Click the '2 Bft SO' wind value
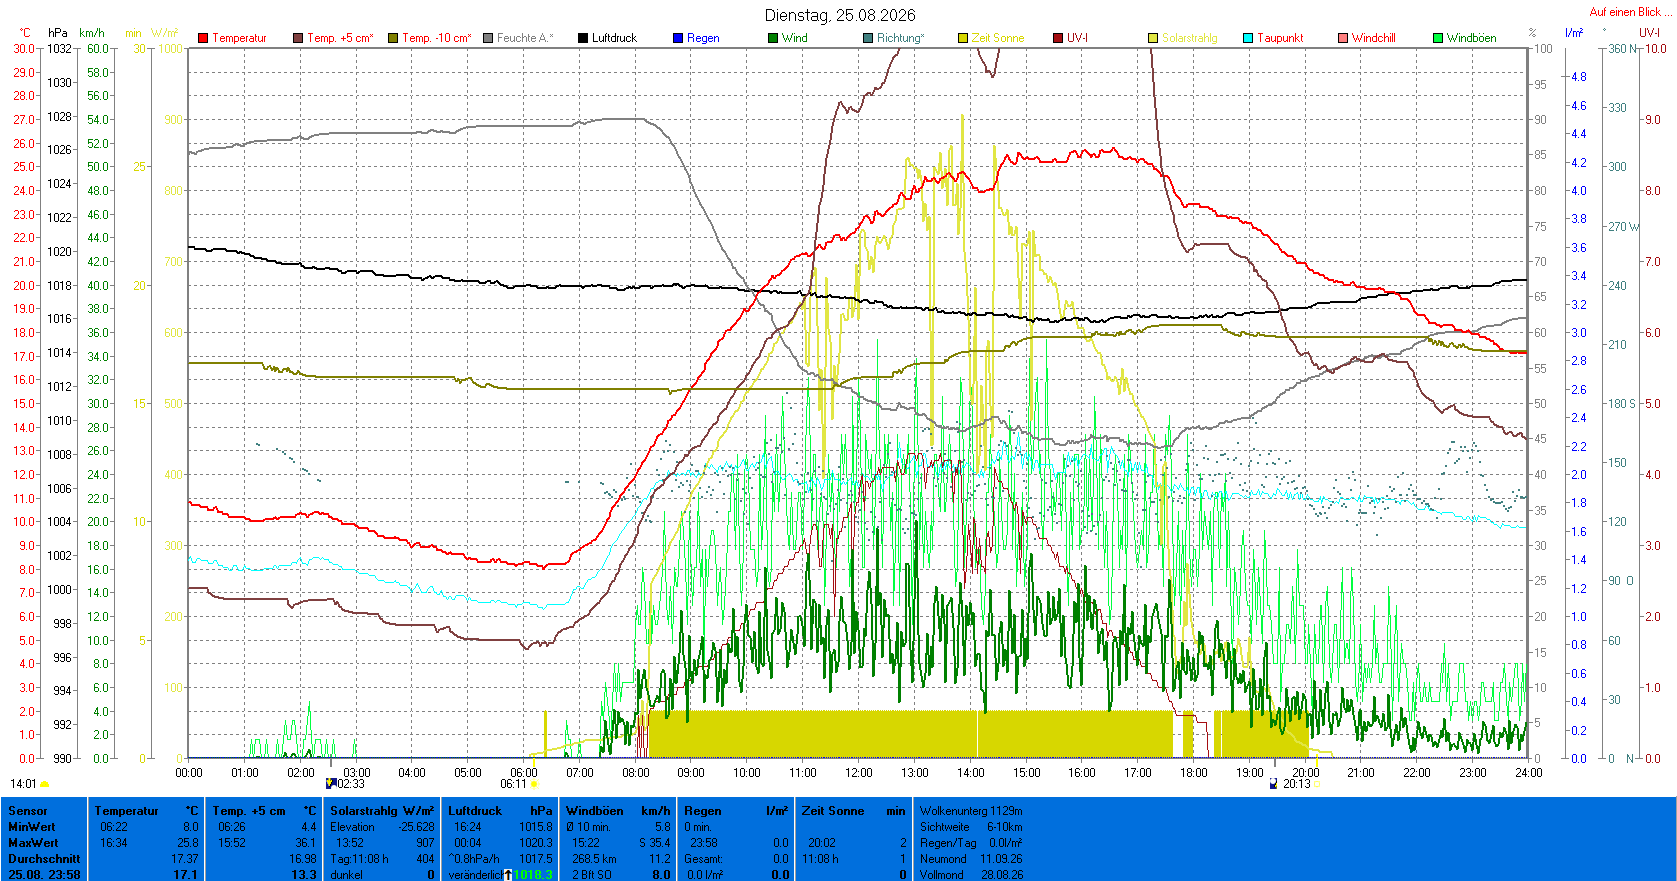This screenshot has width=1677, height=881. click(x=591, y=875)
